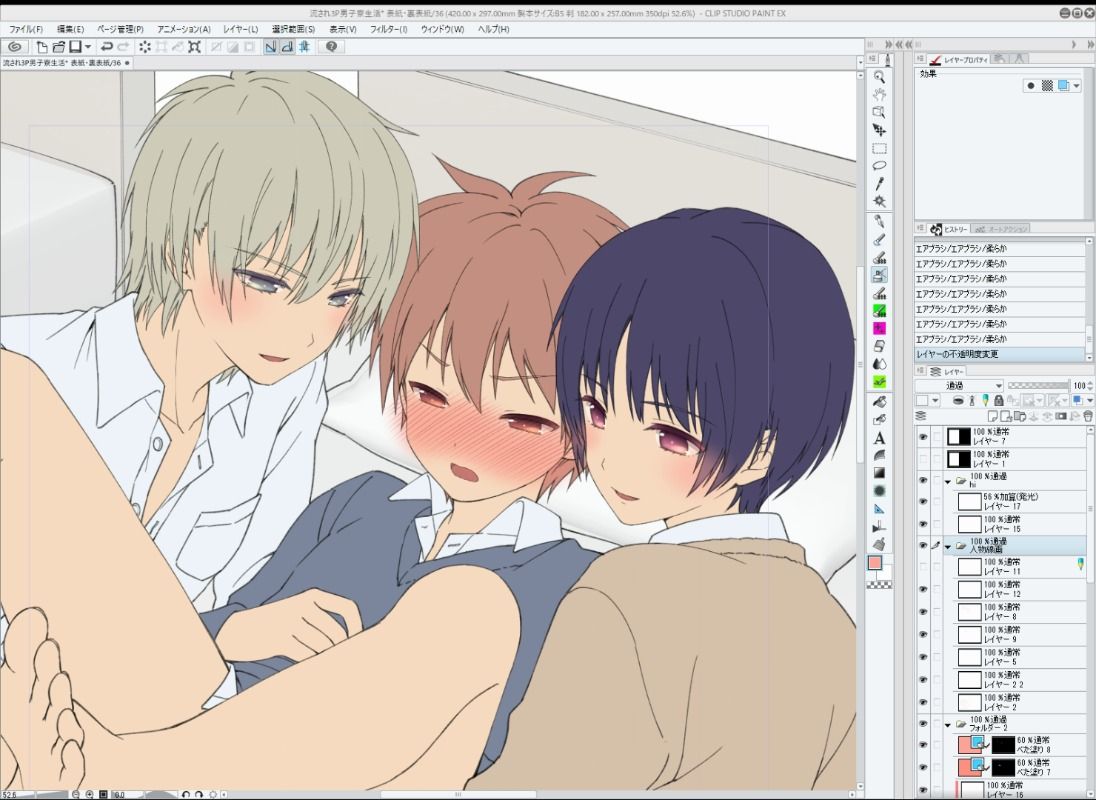Image resolution: width=1096 pixels, height=800 pixels.
Task: Click the open file folder icon
Action: [59, 47]
